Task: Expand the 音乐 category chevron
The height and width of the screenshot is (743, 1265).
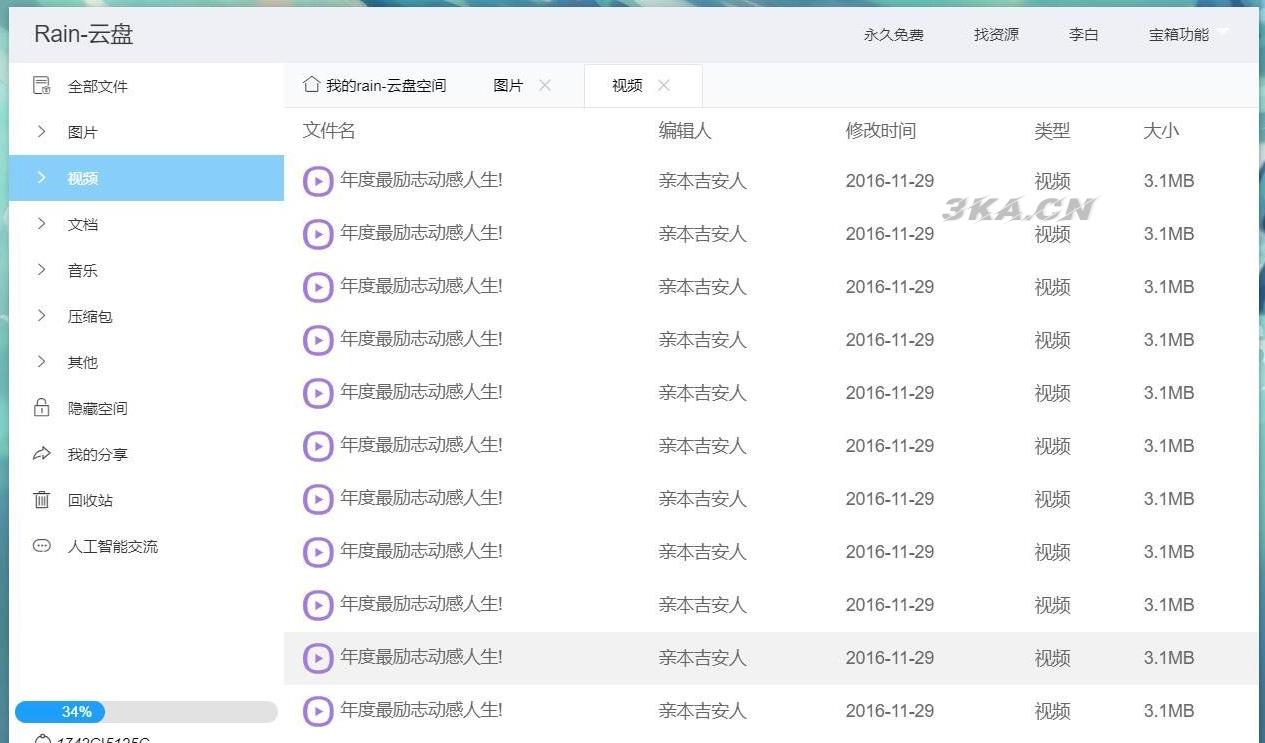Action: [42, 270]
